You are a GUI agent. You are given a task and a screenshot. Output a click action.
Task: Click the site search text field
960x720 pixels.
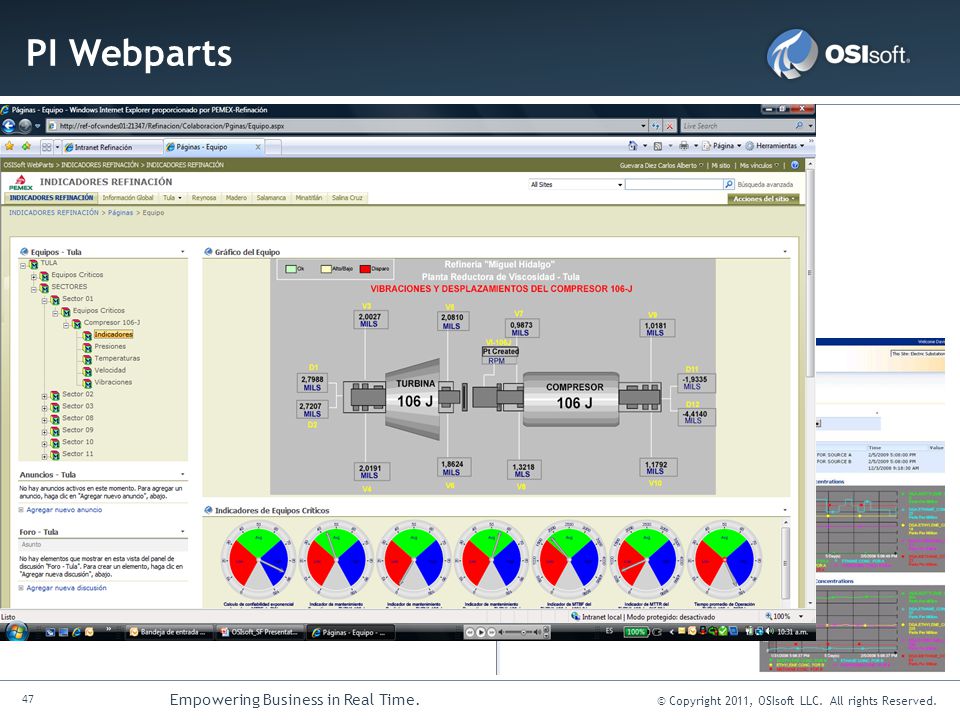tap(674, 184)
